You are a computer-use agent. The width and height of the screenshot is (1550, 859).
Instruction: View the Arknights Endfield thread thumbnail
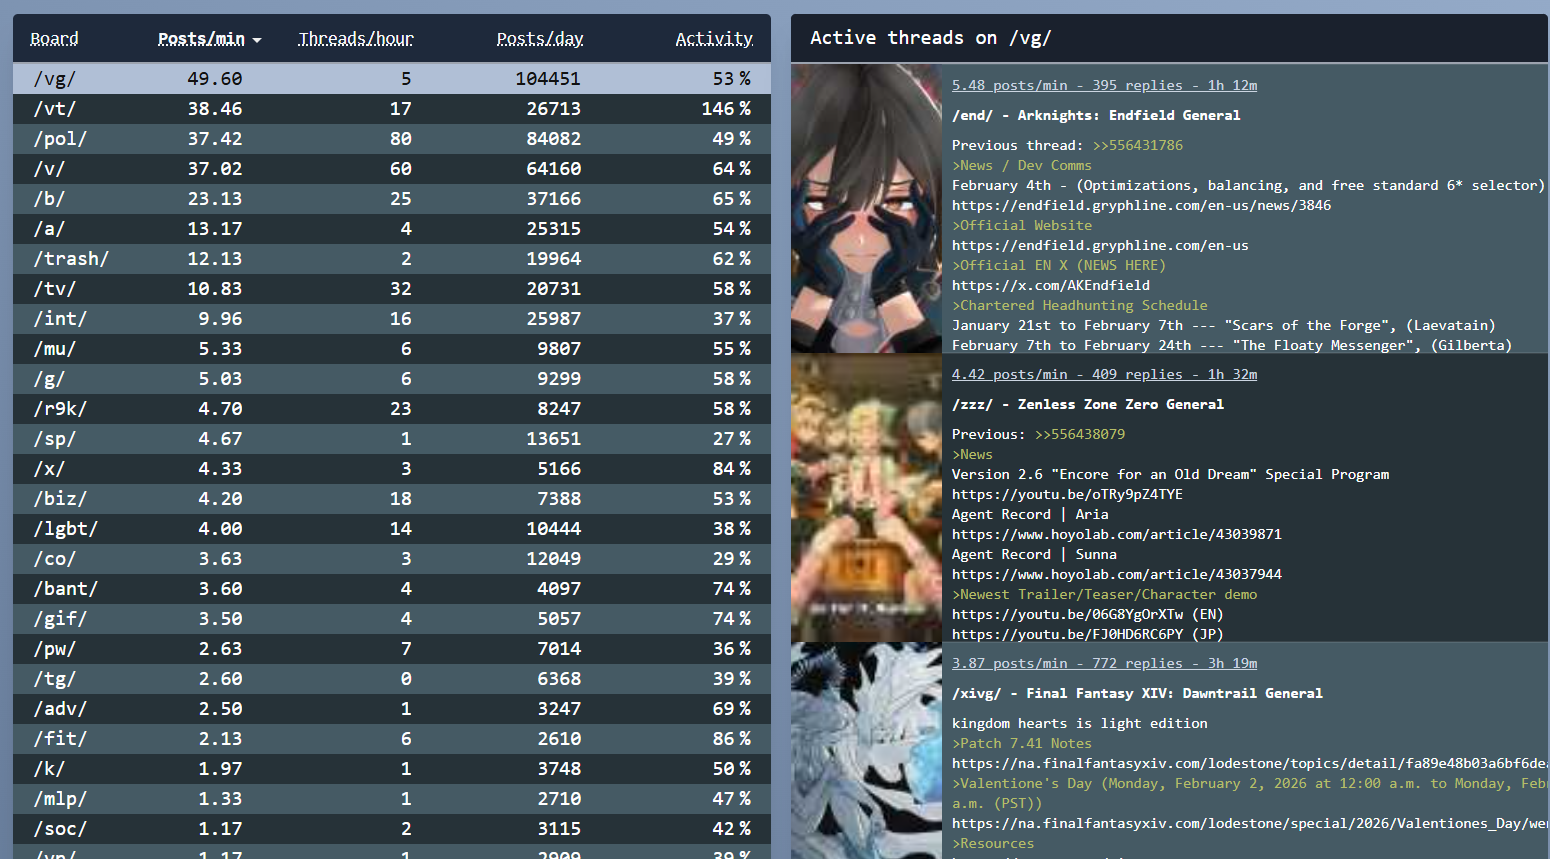coord(866,208)
